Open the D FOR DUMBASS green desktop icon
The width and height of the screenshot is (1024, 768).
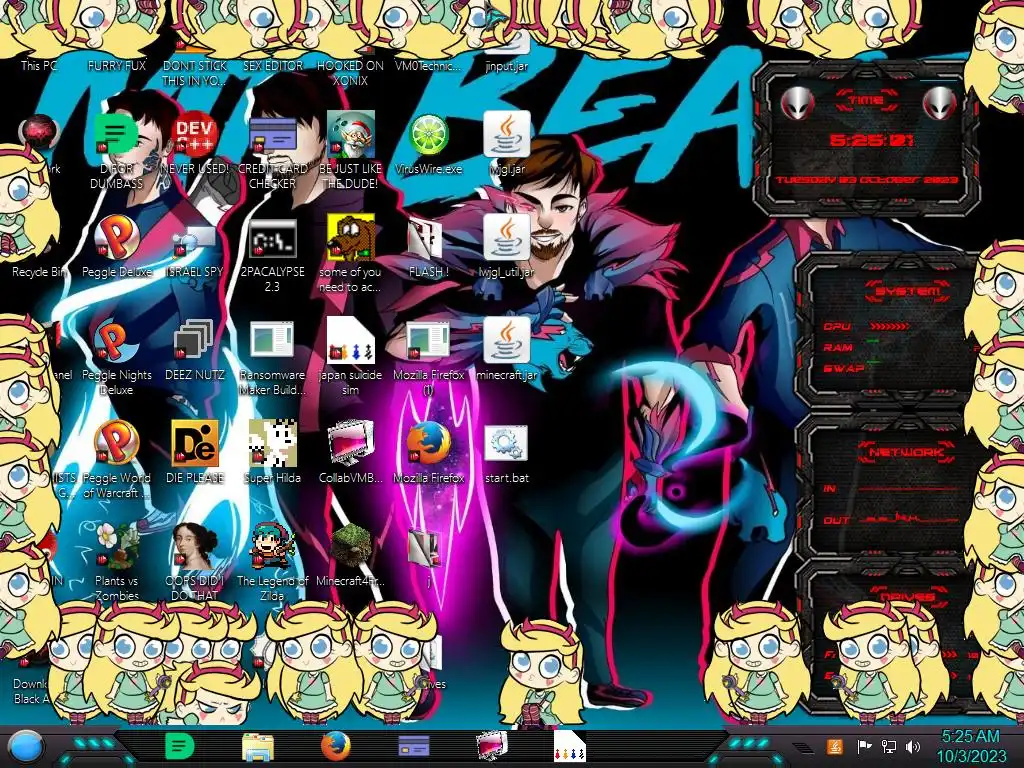pyautogui.click(x=116, y=135)
